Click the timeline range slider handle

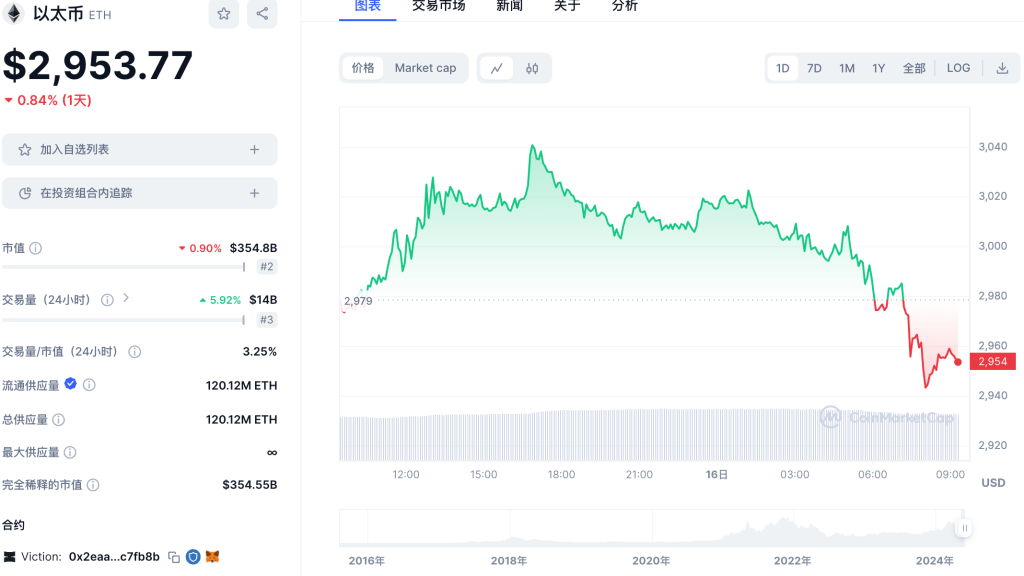[x=965, y=527]
